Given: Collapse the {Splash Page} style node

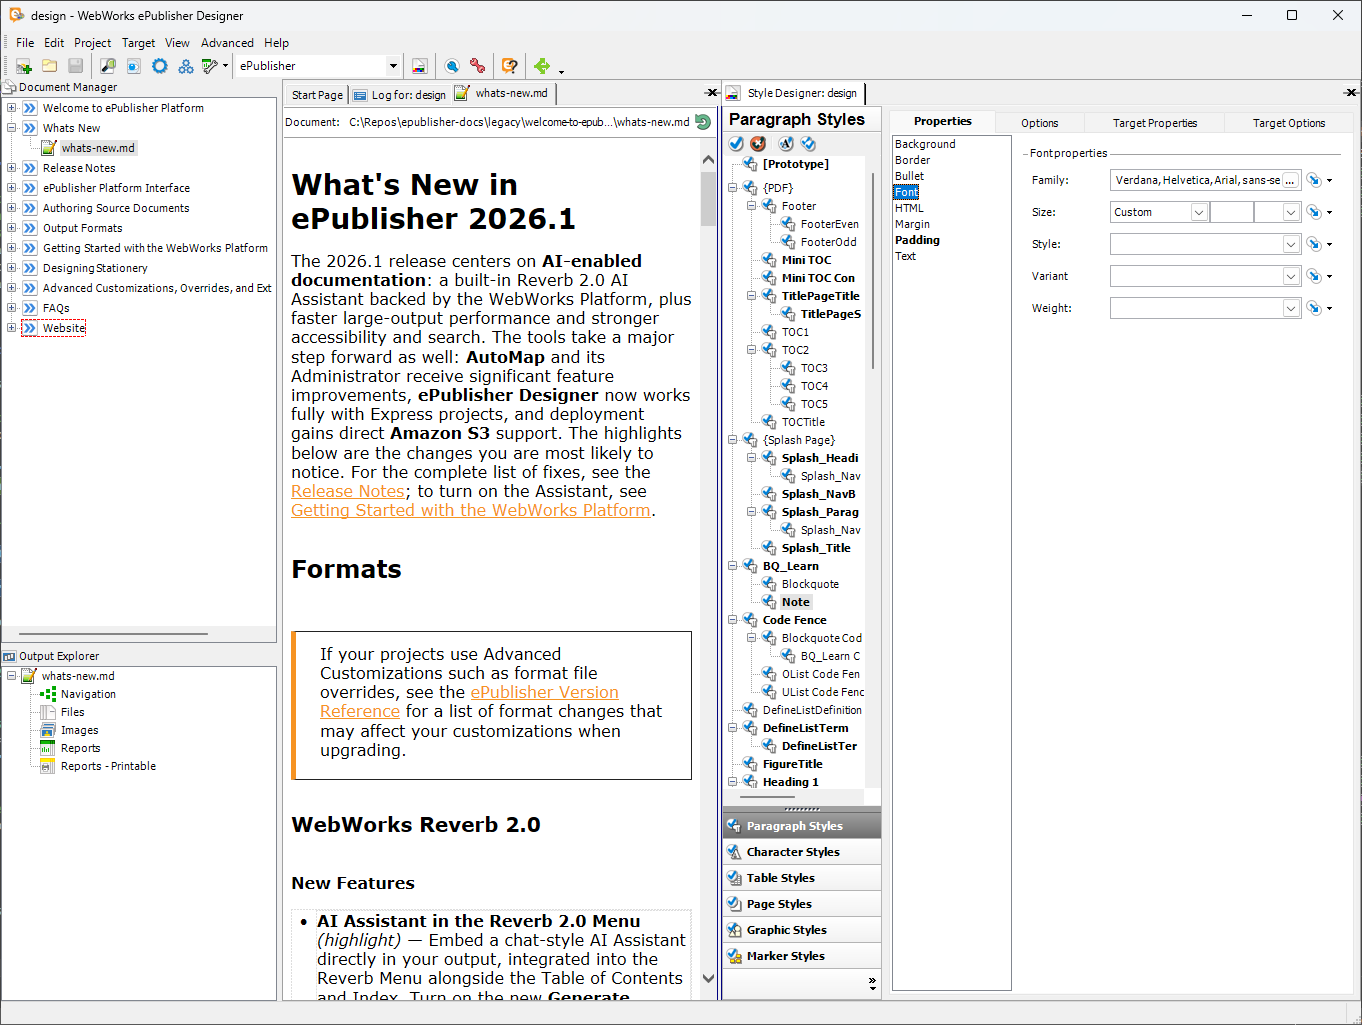Looking at the screenshot, I should click(732, 440).
